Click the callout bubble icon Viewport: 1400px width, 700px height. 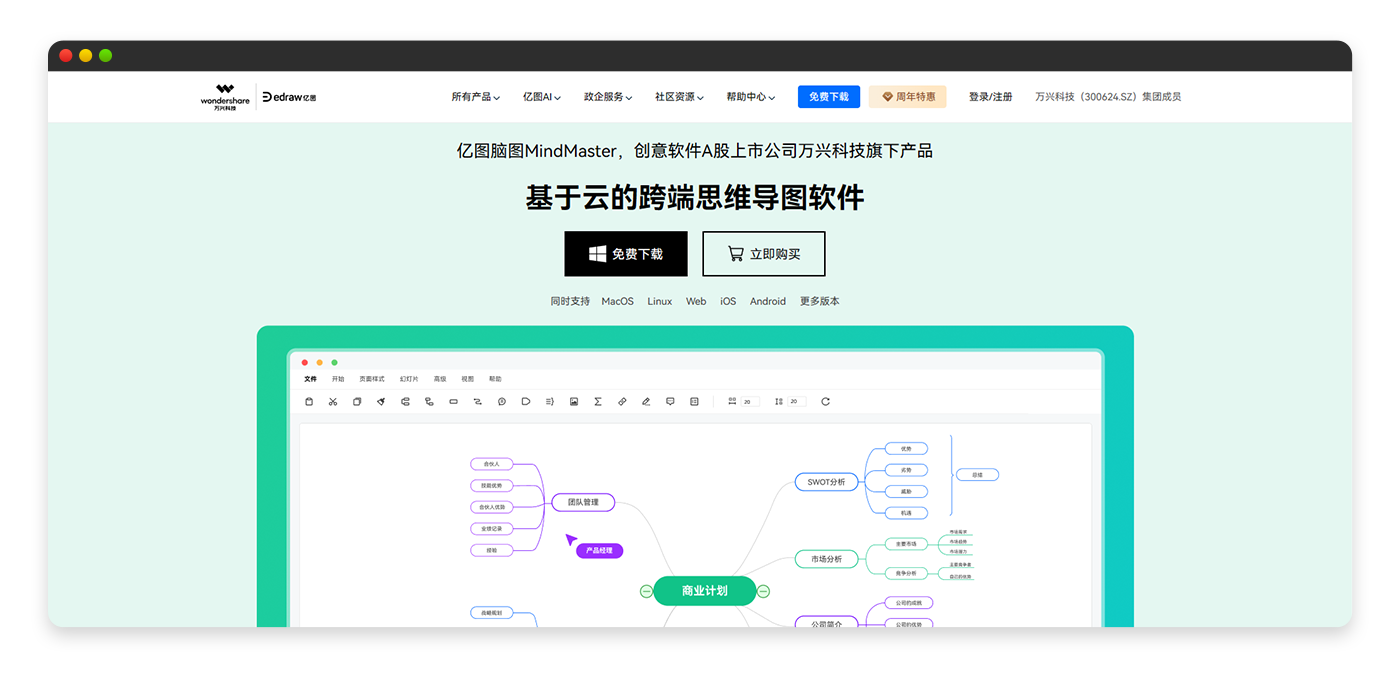tap(502, 401)
